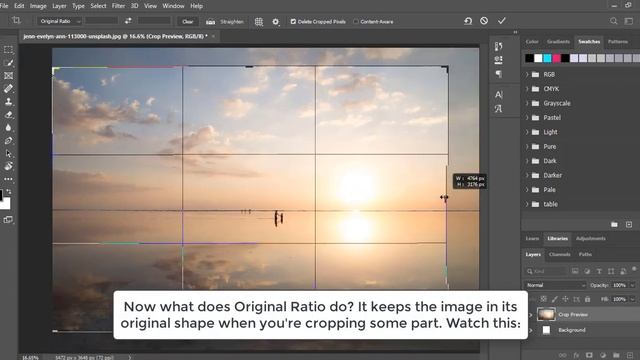Create a new swatch group folder
Viewport: 640px width, 360px height.
[x=614, y=224]
